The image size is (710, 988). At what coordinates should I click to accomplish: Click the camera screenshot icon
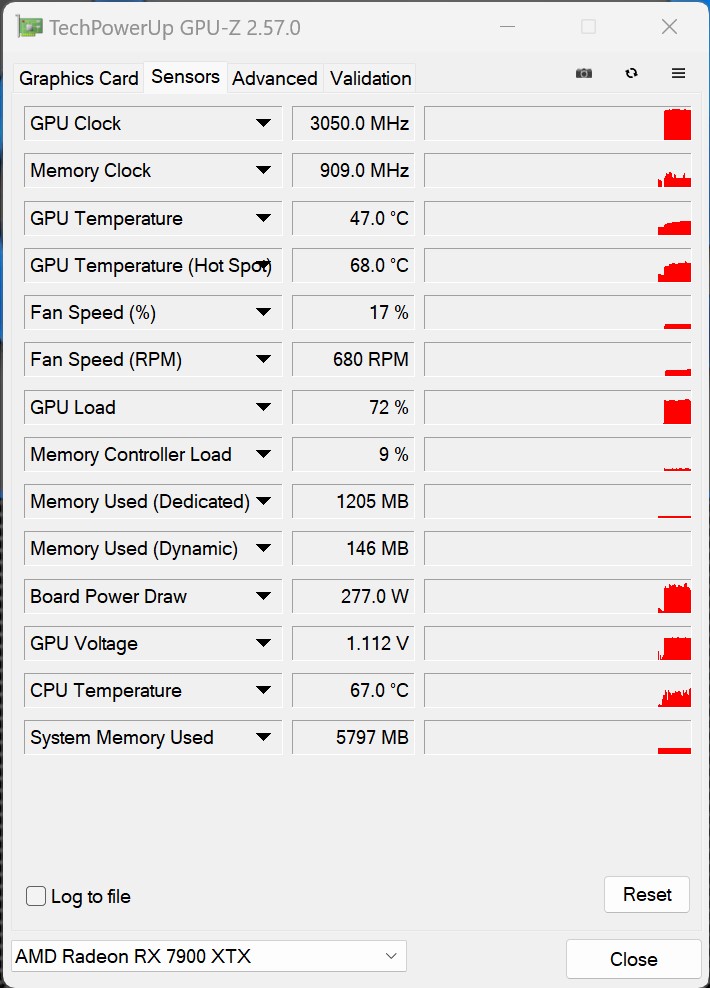pos(584,73)
